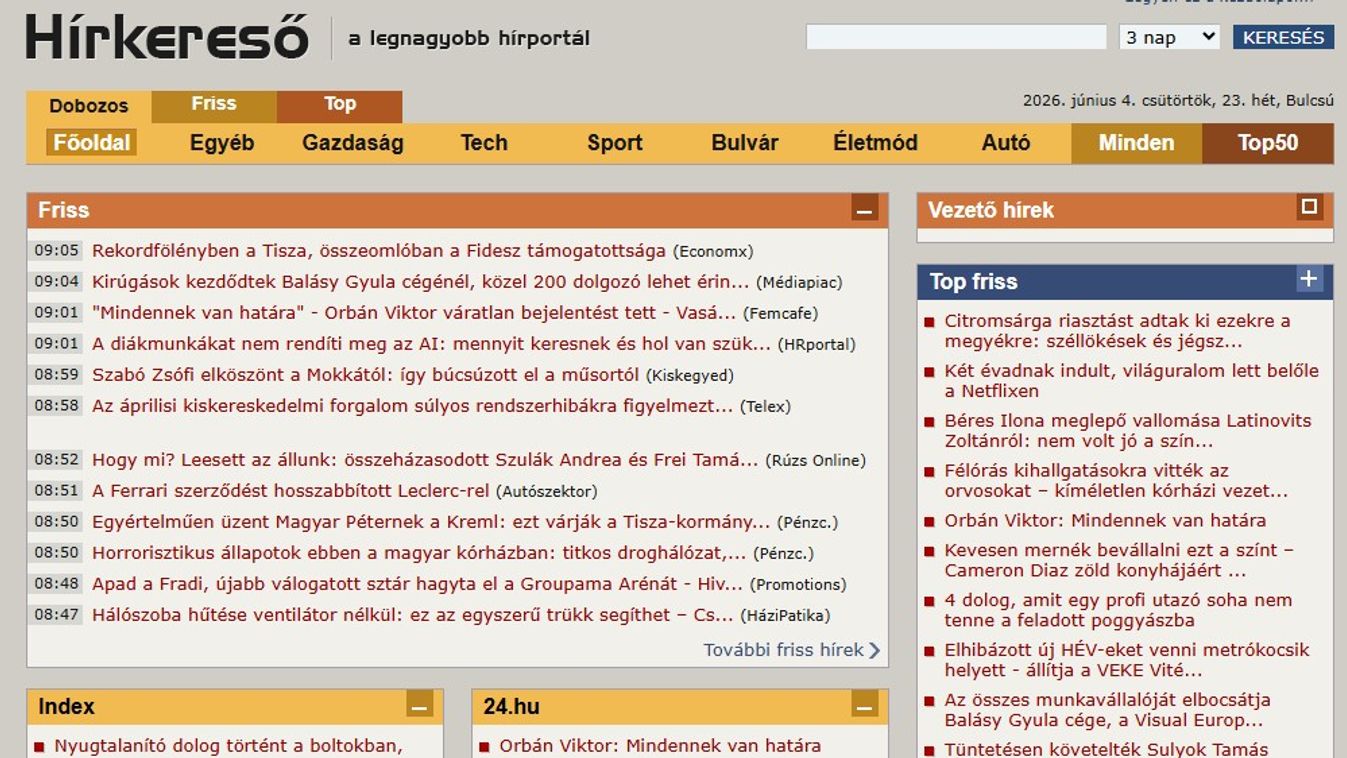Open Tüntetésen követelték Sulyok Tamás headline
This screenshot has width=1347, height=758.
tap(1106, 749)
